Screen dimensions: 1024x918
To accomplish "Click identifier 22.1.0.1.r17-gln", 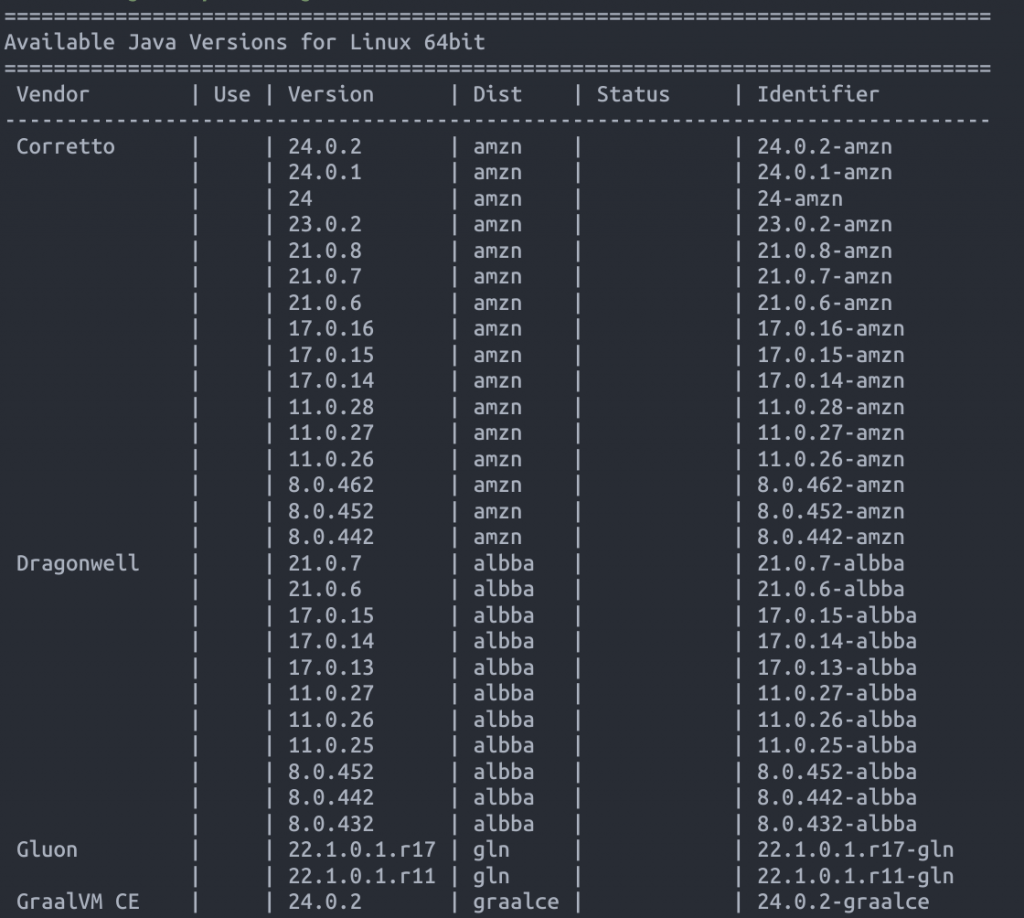I will pyautogui.click(x=856, y=849).
